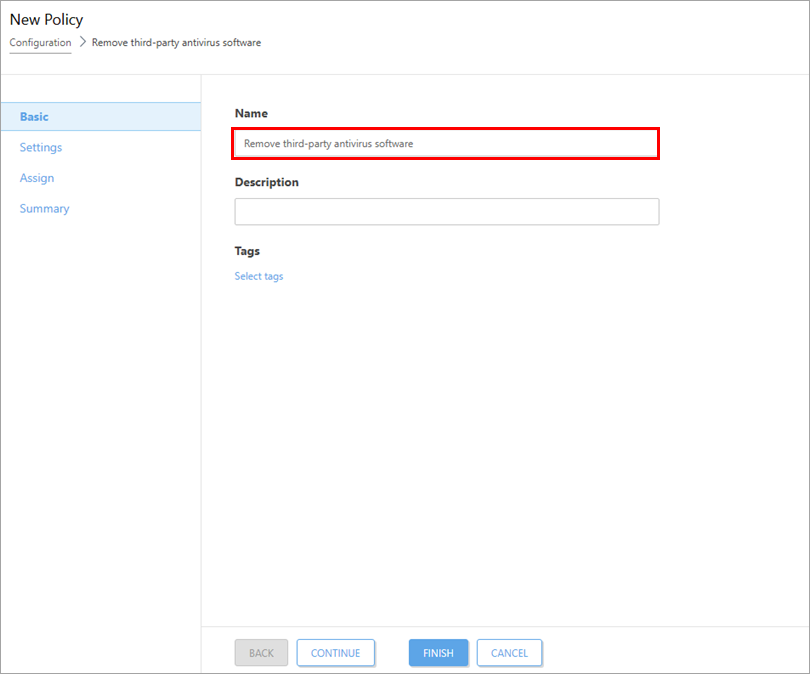Focus the empty Description text field
The height and width of the screenshot is (674, 810).
click(447, 212)
